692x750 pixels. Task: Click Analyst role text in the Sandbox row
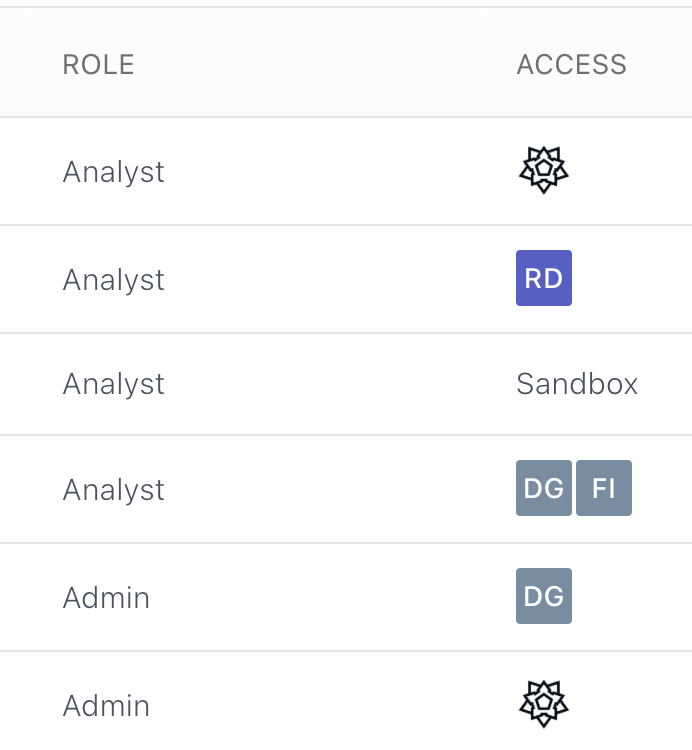[x=113, y=385]
